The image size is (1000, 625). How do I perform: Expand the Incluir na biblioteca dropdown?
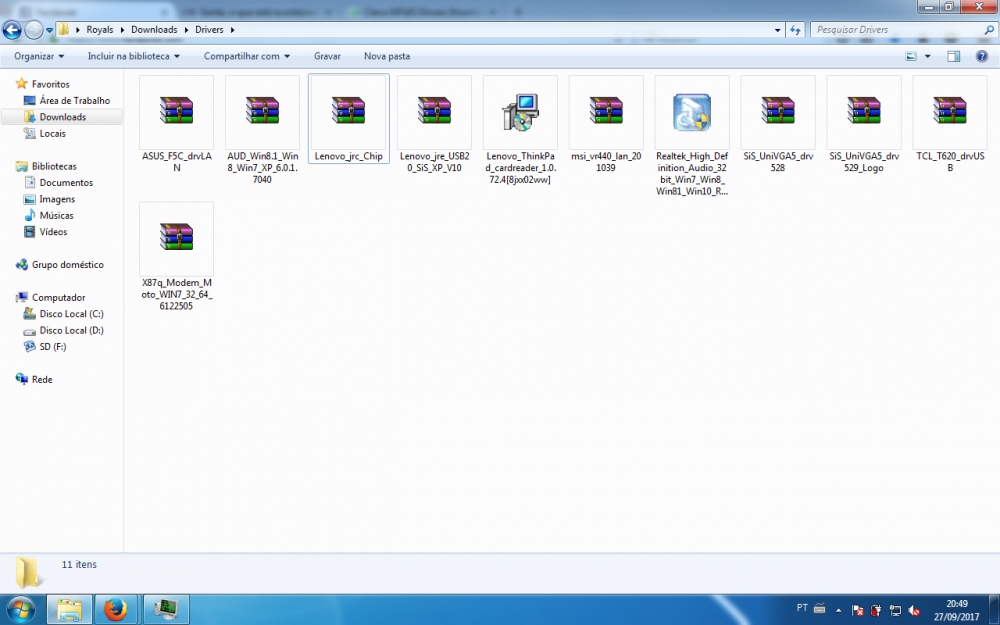[134, 56]
